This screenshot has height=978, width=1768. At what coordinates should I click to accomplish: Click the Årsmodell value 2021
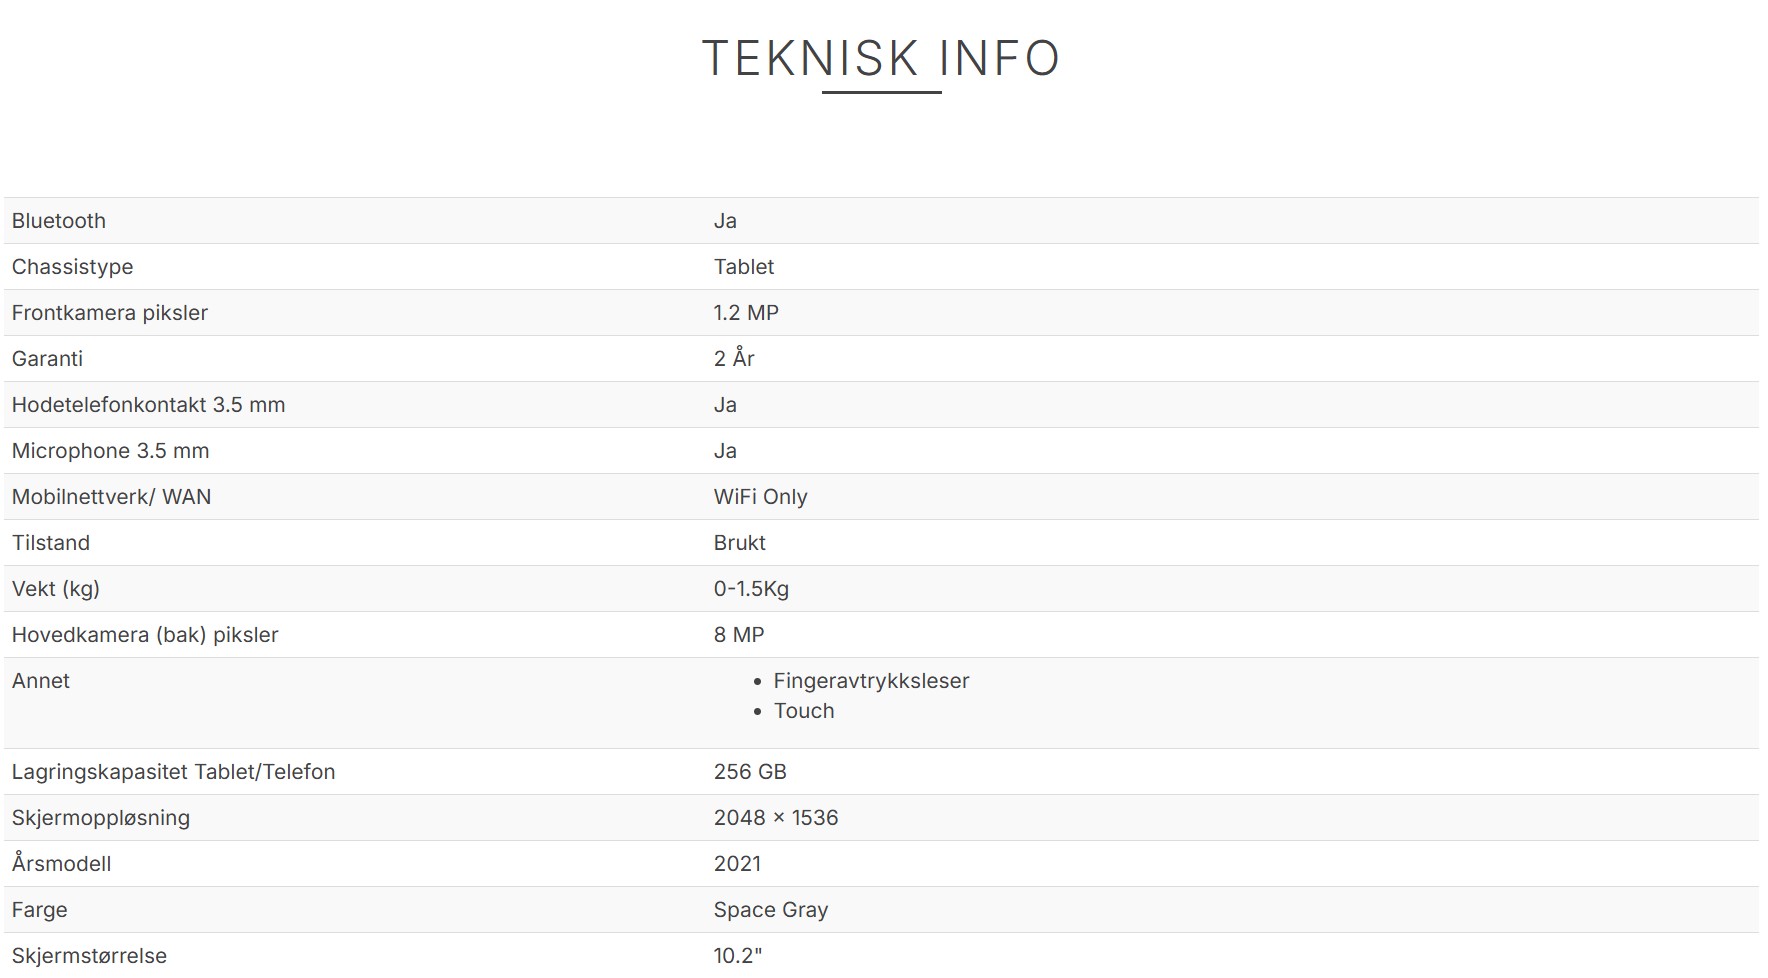[x=737, y=864]
